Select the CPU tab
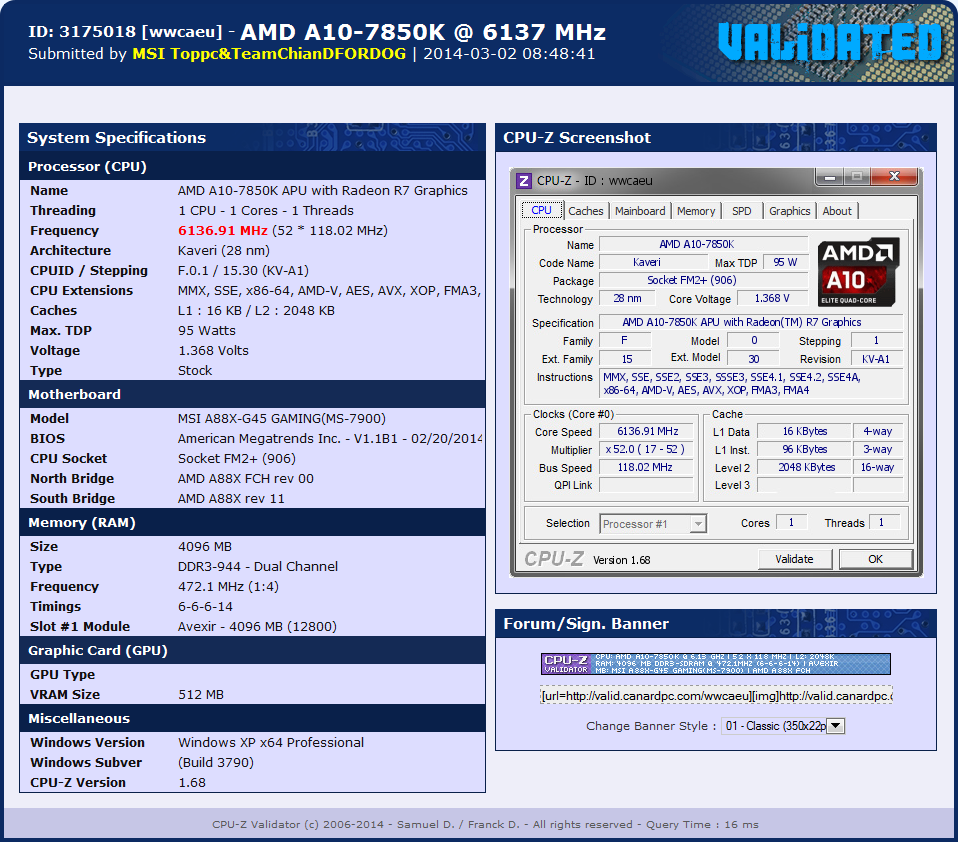 [x=541, y=210]
